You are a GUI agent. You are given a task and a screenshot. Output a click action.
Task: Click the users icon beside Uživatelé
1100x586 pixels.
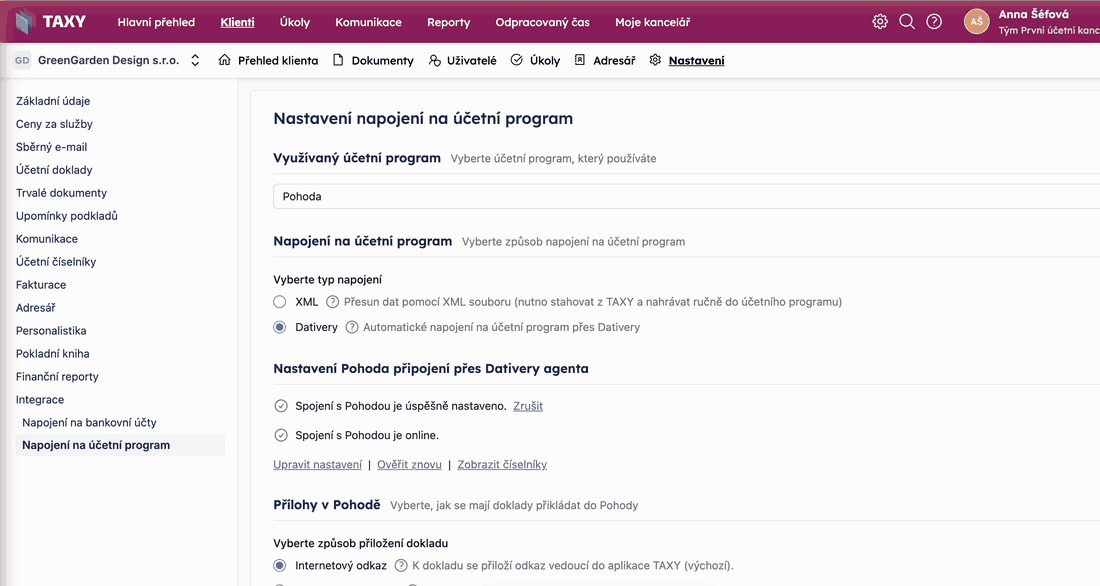tap(435, 60)
